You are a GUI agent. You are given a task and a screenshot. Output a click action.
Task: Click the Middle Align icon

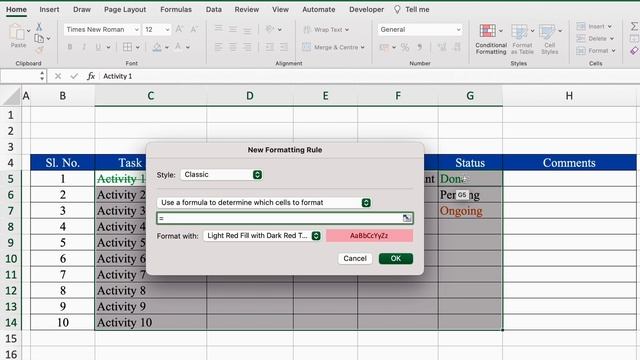[233, 29]
